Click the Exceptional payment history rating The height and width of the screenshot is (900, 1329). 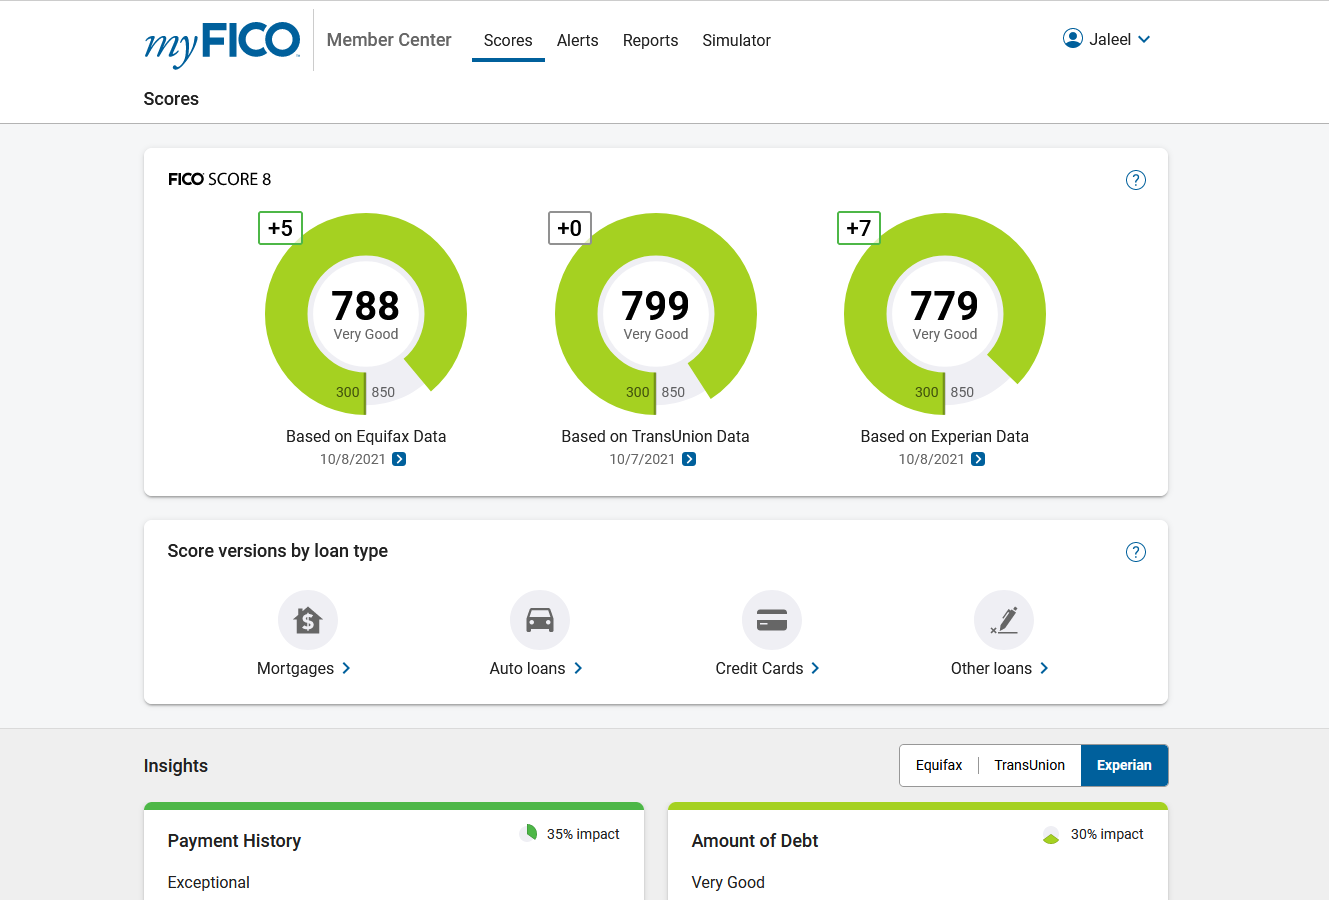click(208, 882)
